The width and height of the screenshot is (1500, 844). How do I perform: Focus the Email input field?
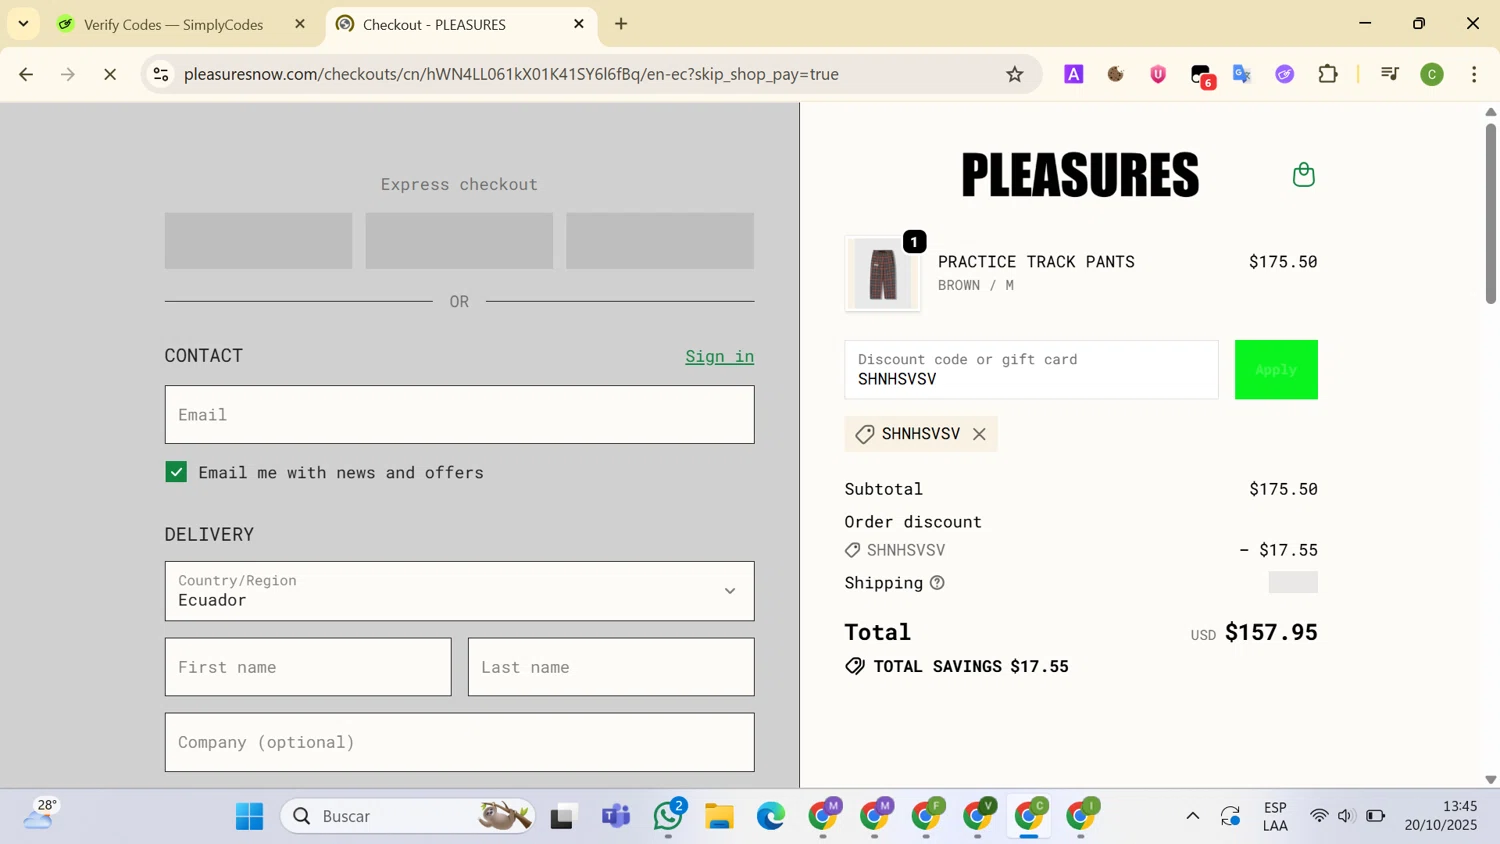point(459,415)
